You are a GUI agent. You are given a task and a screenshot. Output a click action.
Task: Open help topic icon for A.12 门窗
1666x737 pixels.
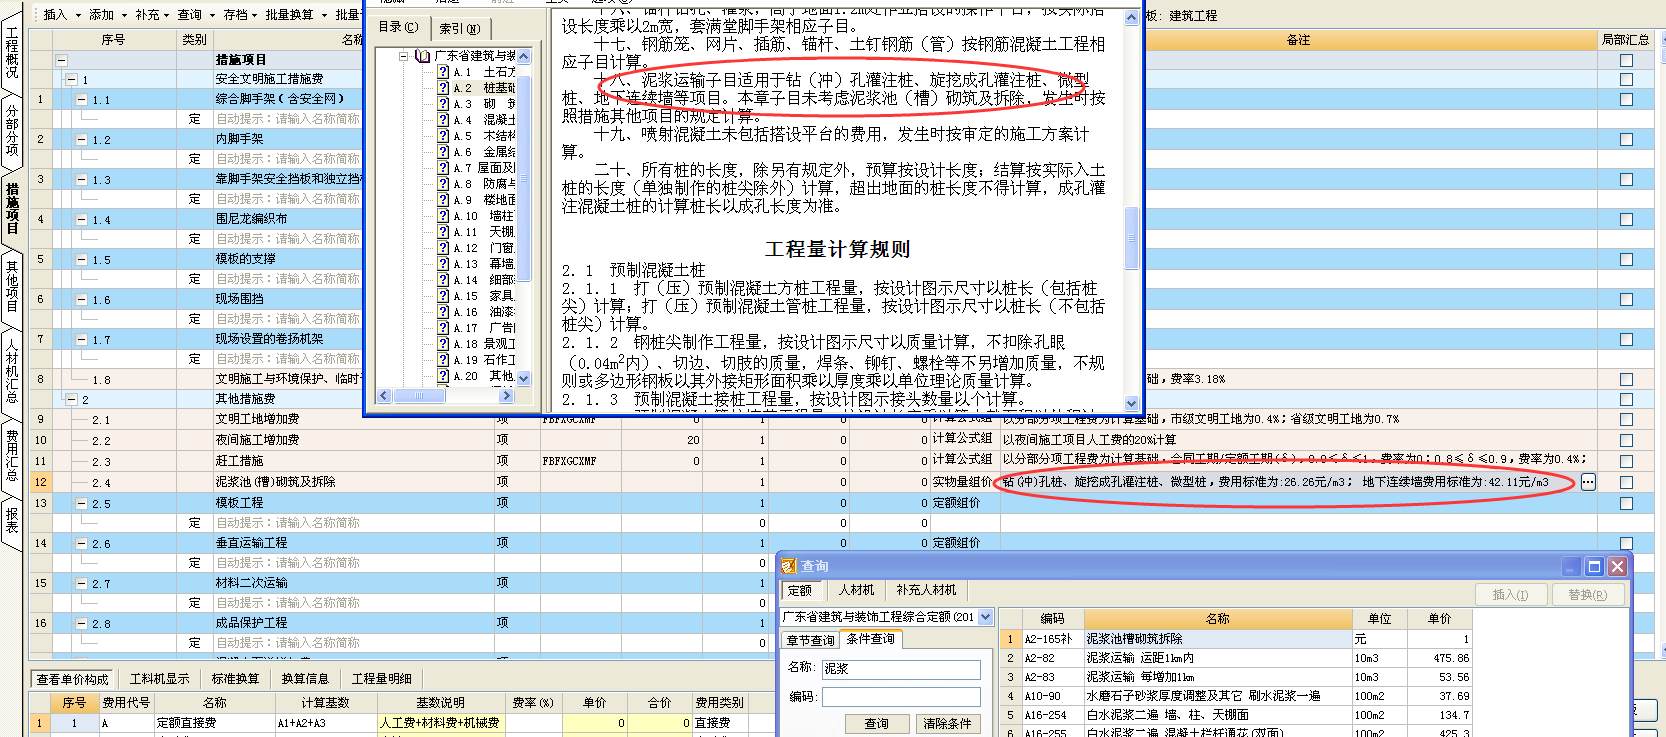pyautogui.click(x=443, y=248)
